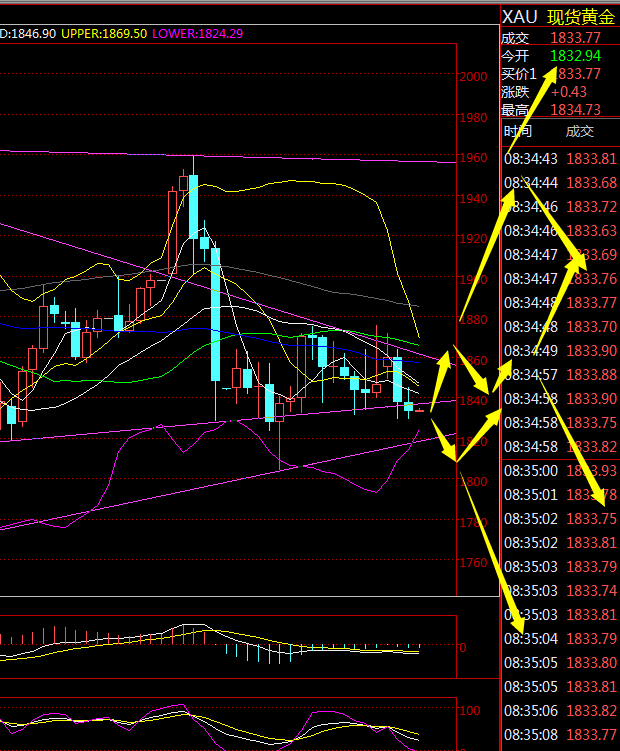Click the LOWER:1824.29 Bollinger band label
Image resolution: width=620 pixels, height=751 pixels.
[x=198, y=33]
